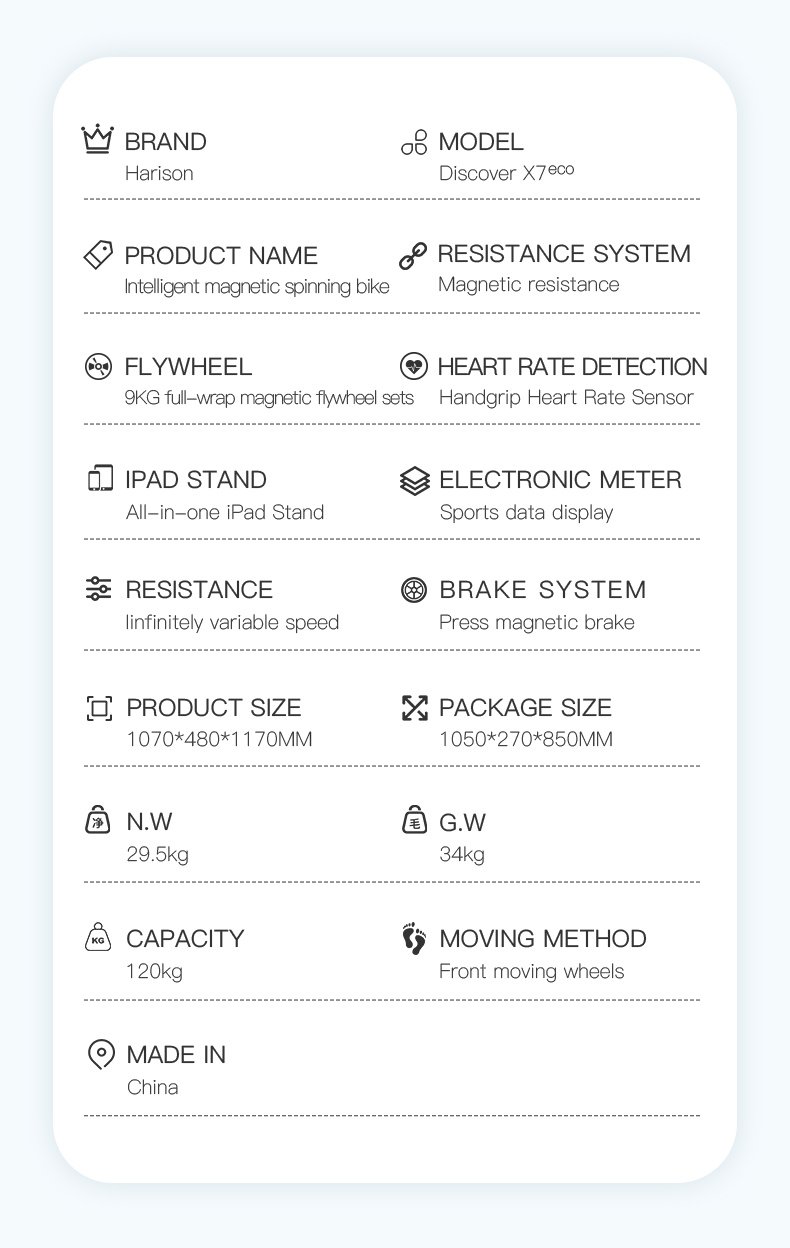The width and height of the screenshot is (790, 1248).
Task: Click the 'Discover X7eco' model text
Action: (506, 172)
